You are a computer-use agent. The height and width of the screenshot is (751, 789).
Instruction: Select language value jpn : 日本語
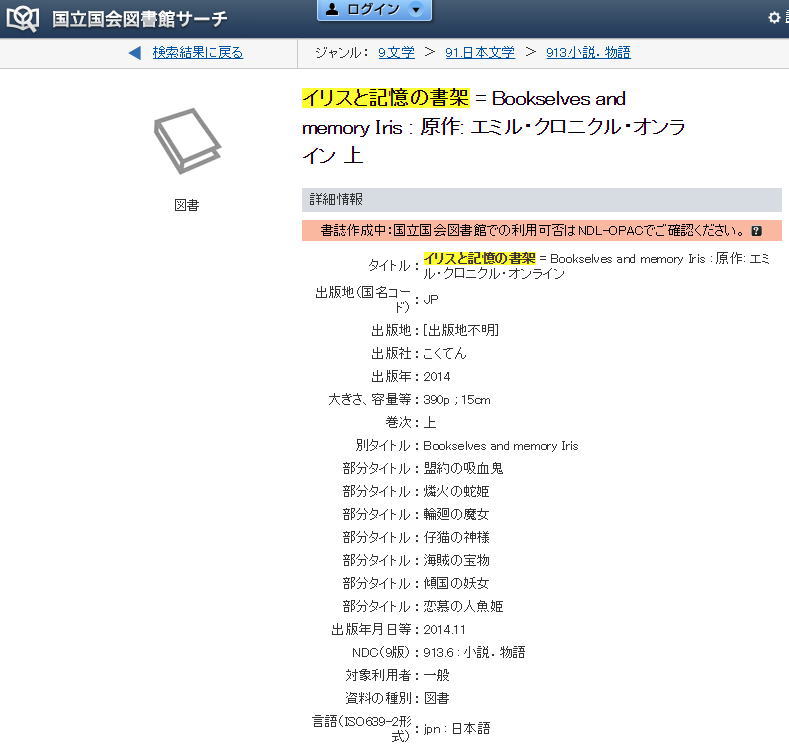click(x=457, y=729)
